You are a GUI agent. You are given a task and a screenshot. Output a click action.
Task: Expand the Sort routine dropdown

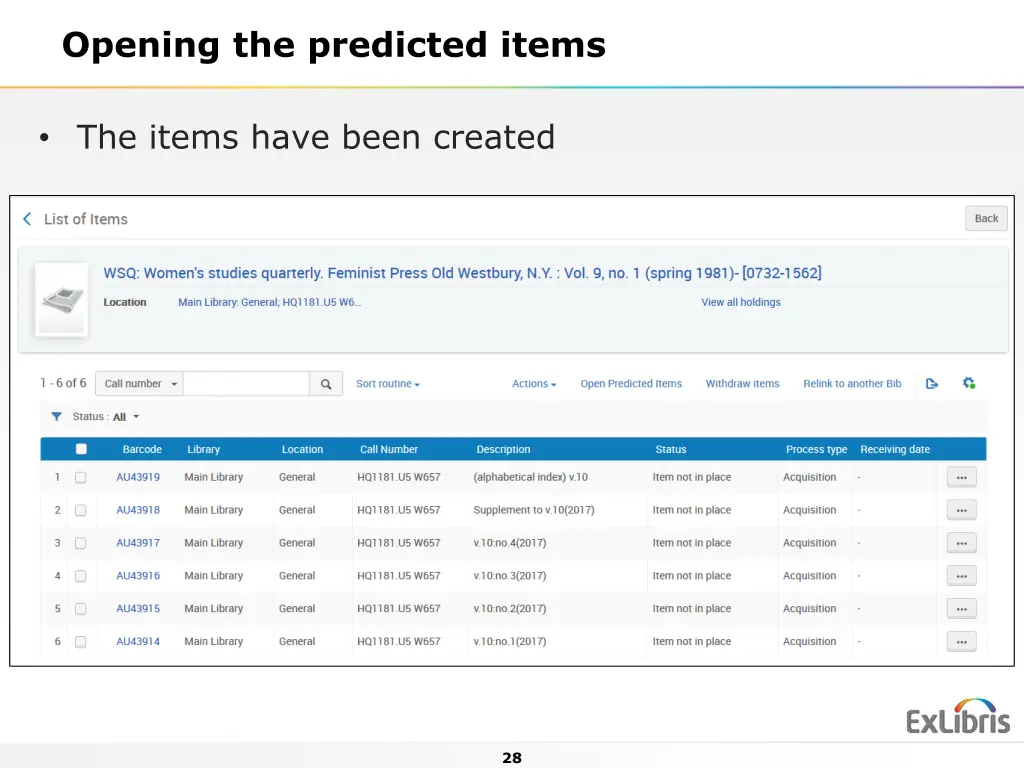point(388,384)
